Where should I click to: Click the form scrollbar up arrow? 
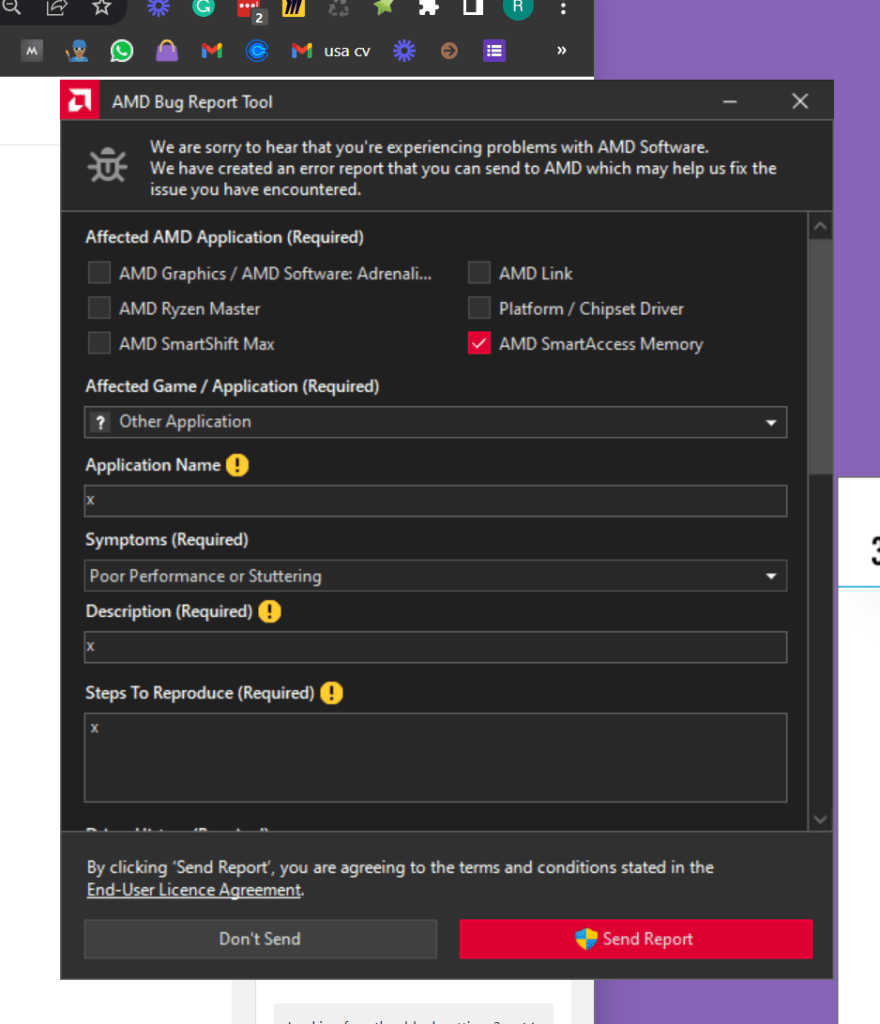click(821, 227)
